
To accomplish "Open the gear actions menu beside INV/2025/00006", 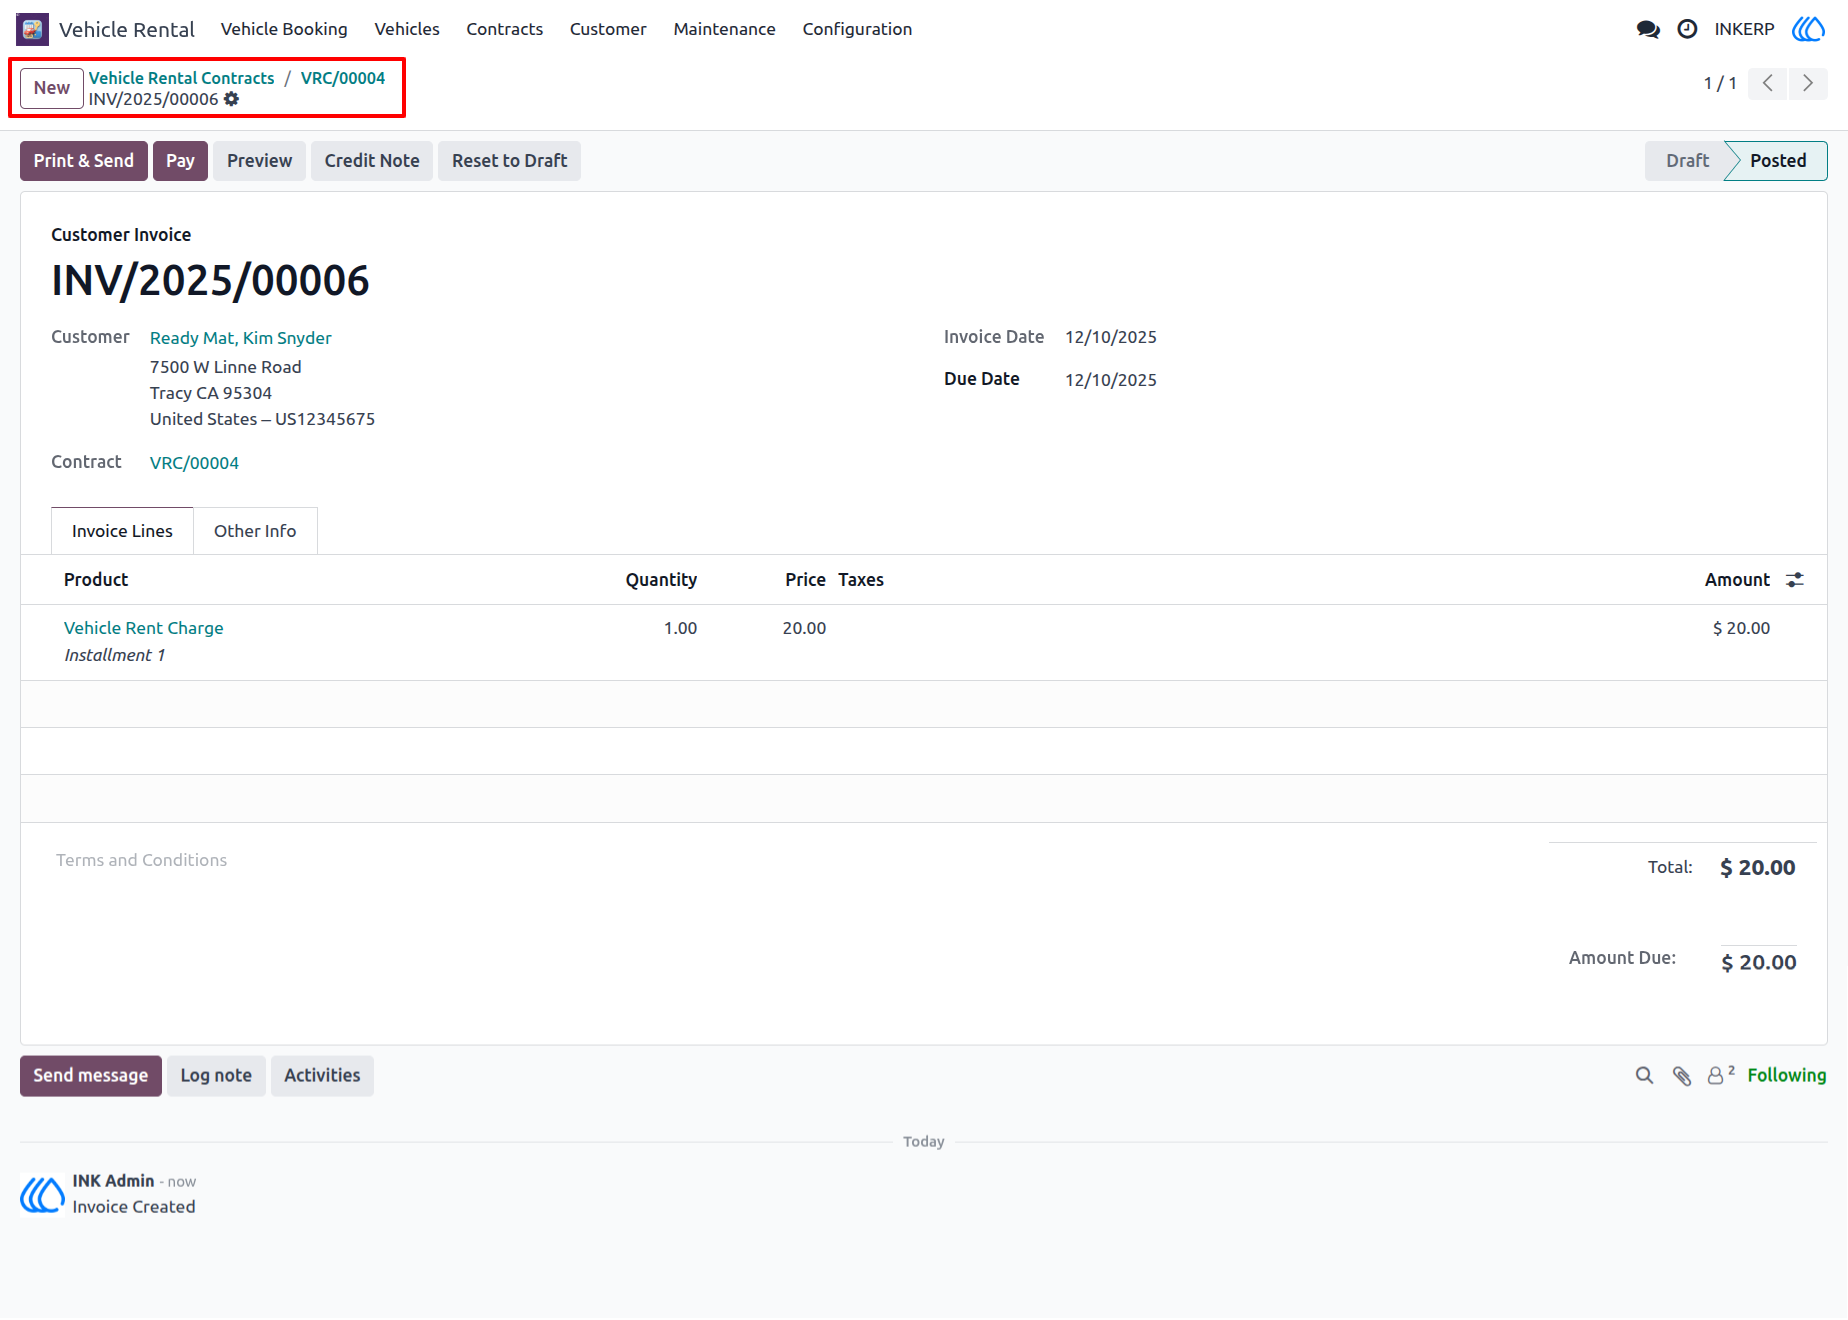I will pos(231,99).
